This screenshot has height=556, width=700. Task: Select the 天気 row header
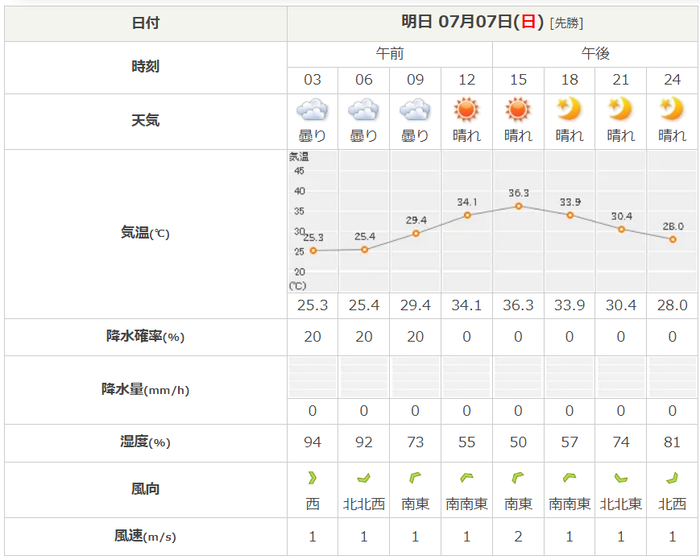tap(146, 120)
